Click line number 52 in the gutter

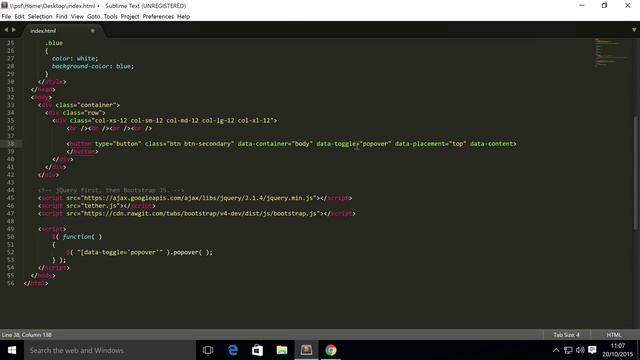(11, 252)
